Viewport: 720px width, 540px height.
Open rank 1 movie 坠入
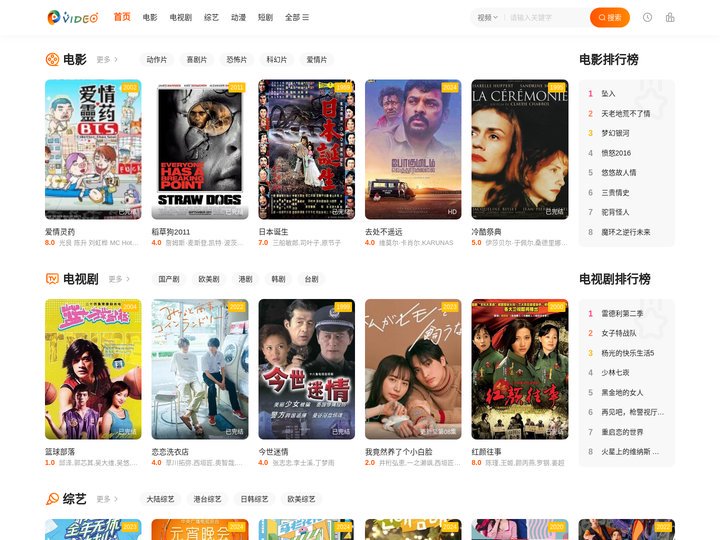[608, 94]
